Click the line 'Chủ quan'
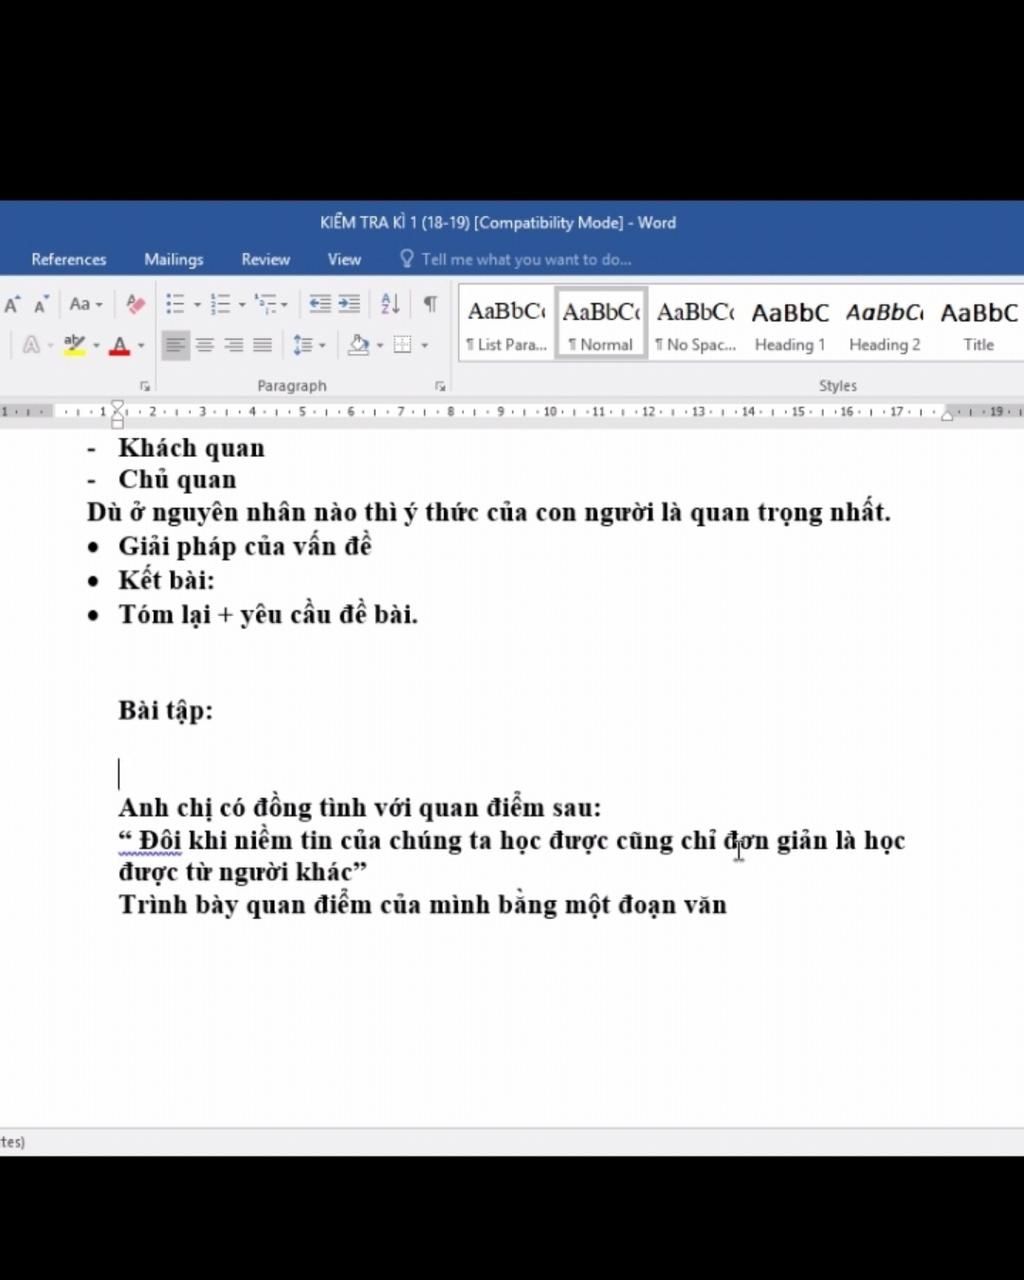Image resolution: width=1024 pixels, height=1280 pixels. (177, 480)
